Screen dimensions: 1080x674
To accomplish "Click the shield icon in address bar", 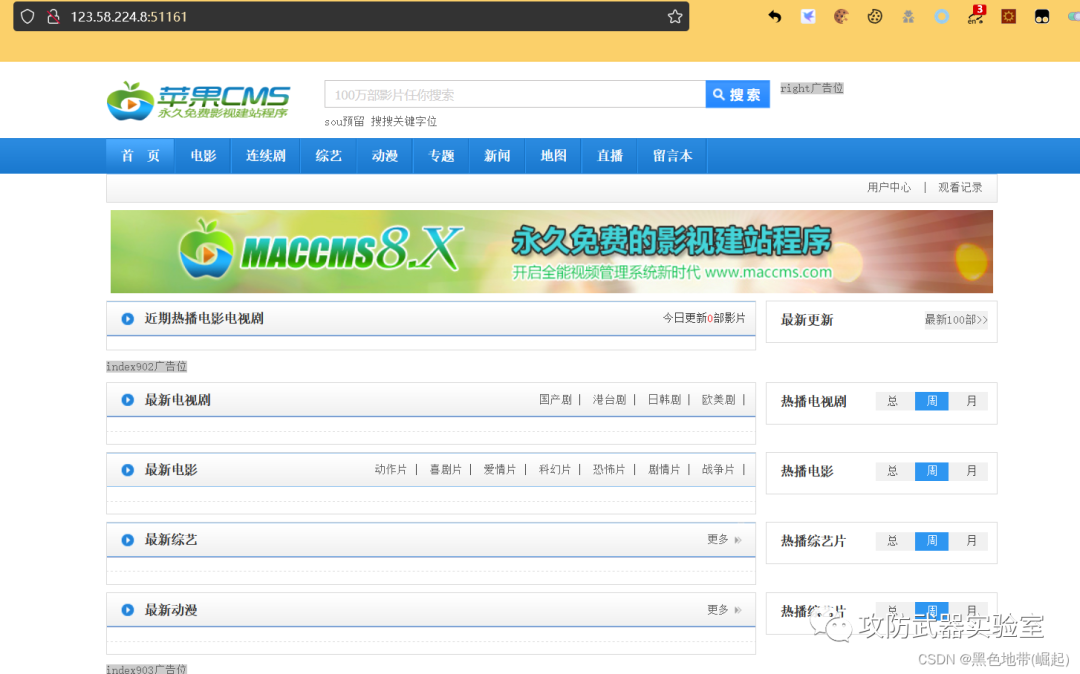I will 27,17.
